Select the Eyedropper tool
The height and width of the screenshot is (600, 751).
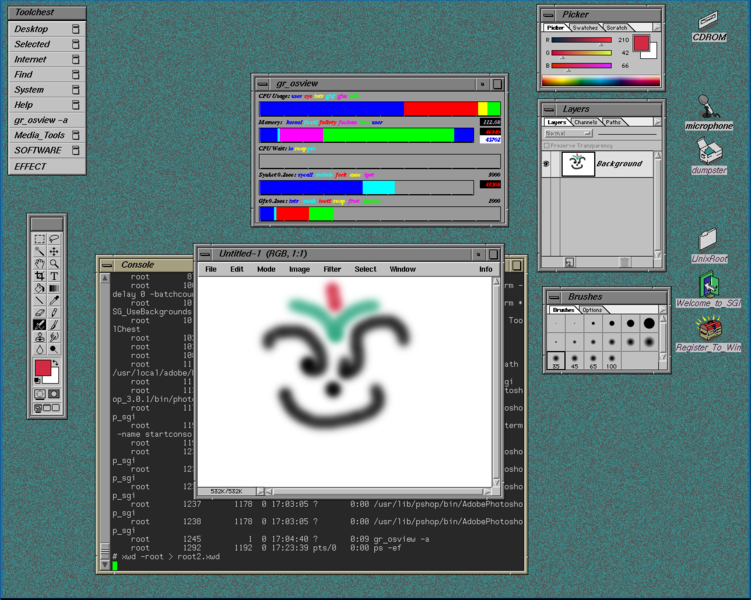(x=54, y=300)
